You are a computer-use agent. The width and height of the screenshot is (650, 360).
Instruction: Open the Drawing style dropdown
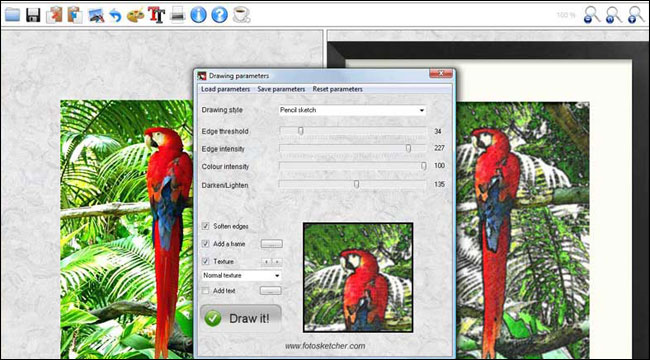point(352,110)
